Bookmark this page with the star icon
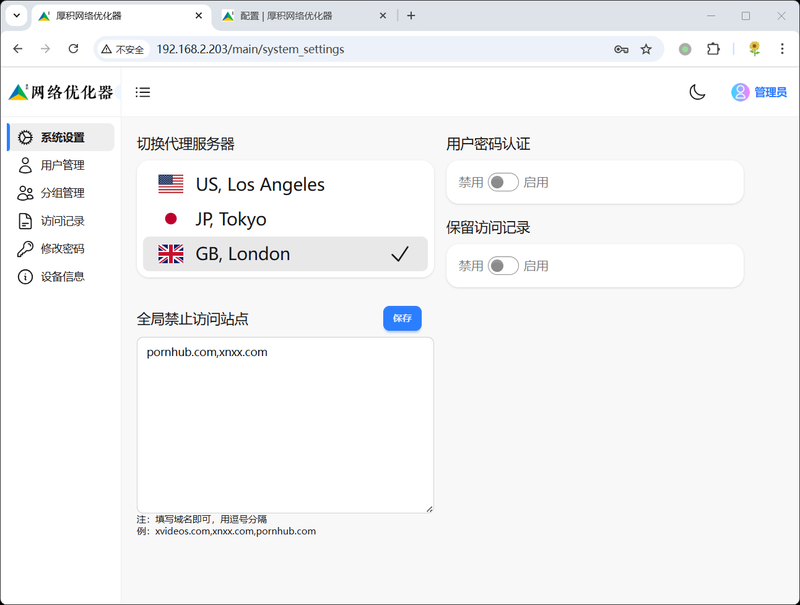The image size is (800, 605). click(646, 49)
